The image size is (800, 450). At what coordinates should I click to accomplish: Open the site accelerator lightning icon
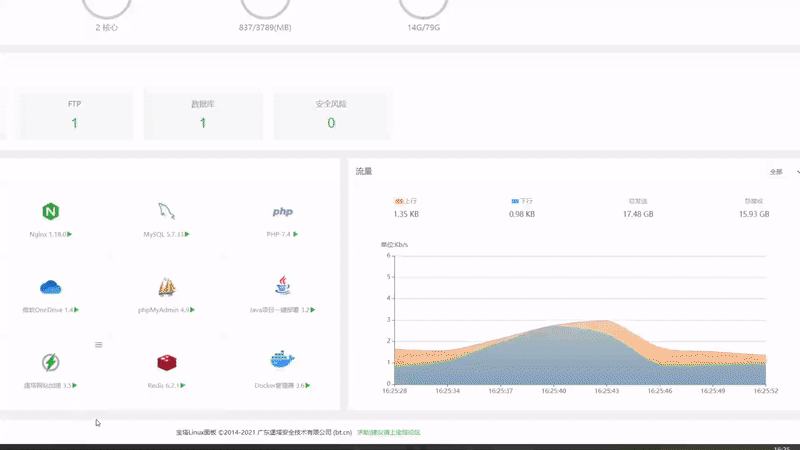(x=51, y=362)
